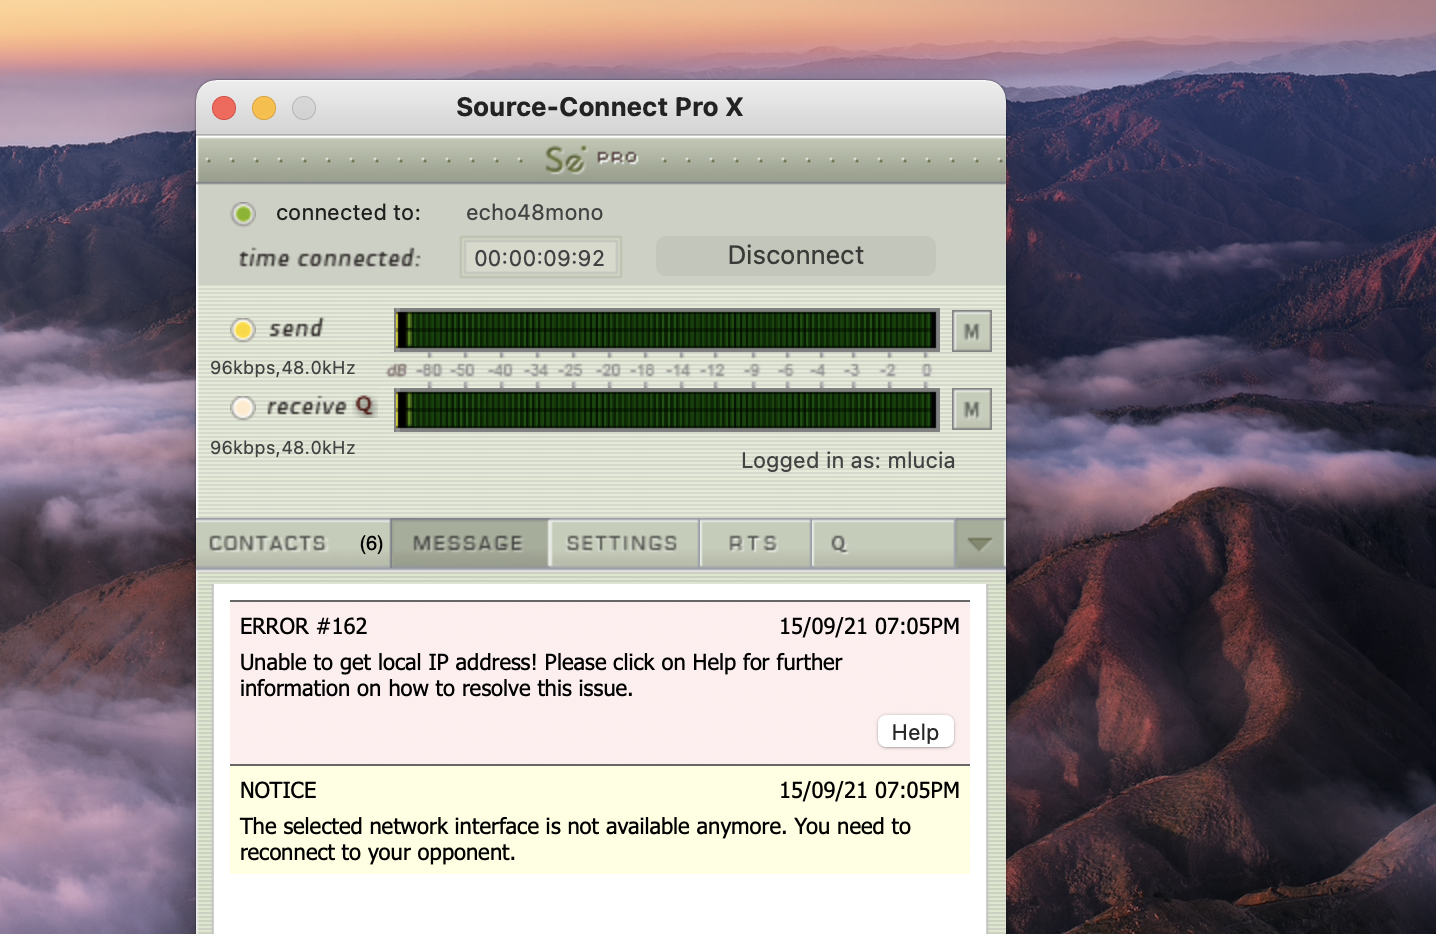The image size is (1436, 934).
Task: Minimize the Source-Connect Pro X window
Action: pos(264,108)
